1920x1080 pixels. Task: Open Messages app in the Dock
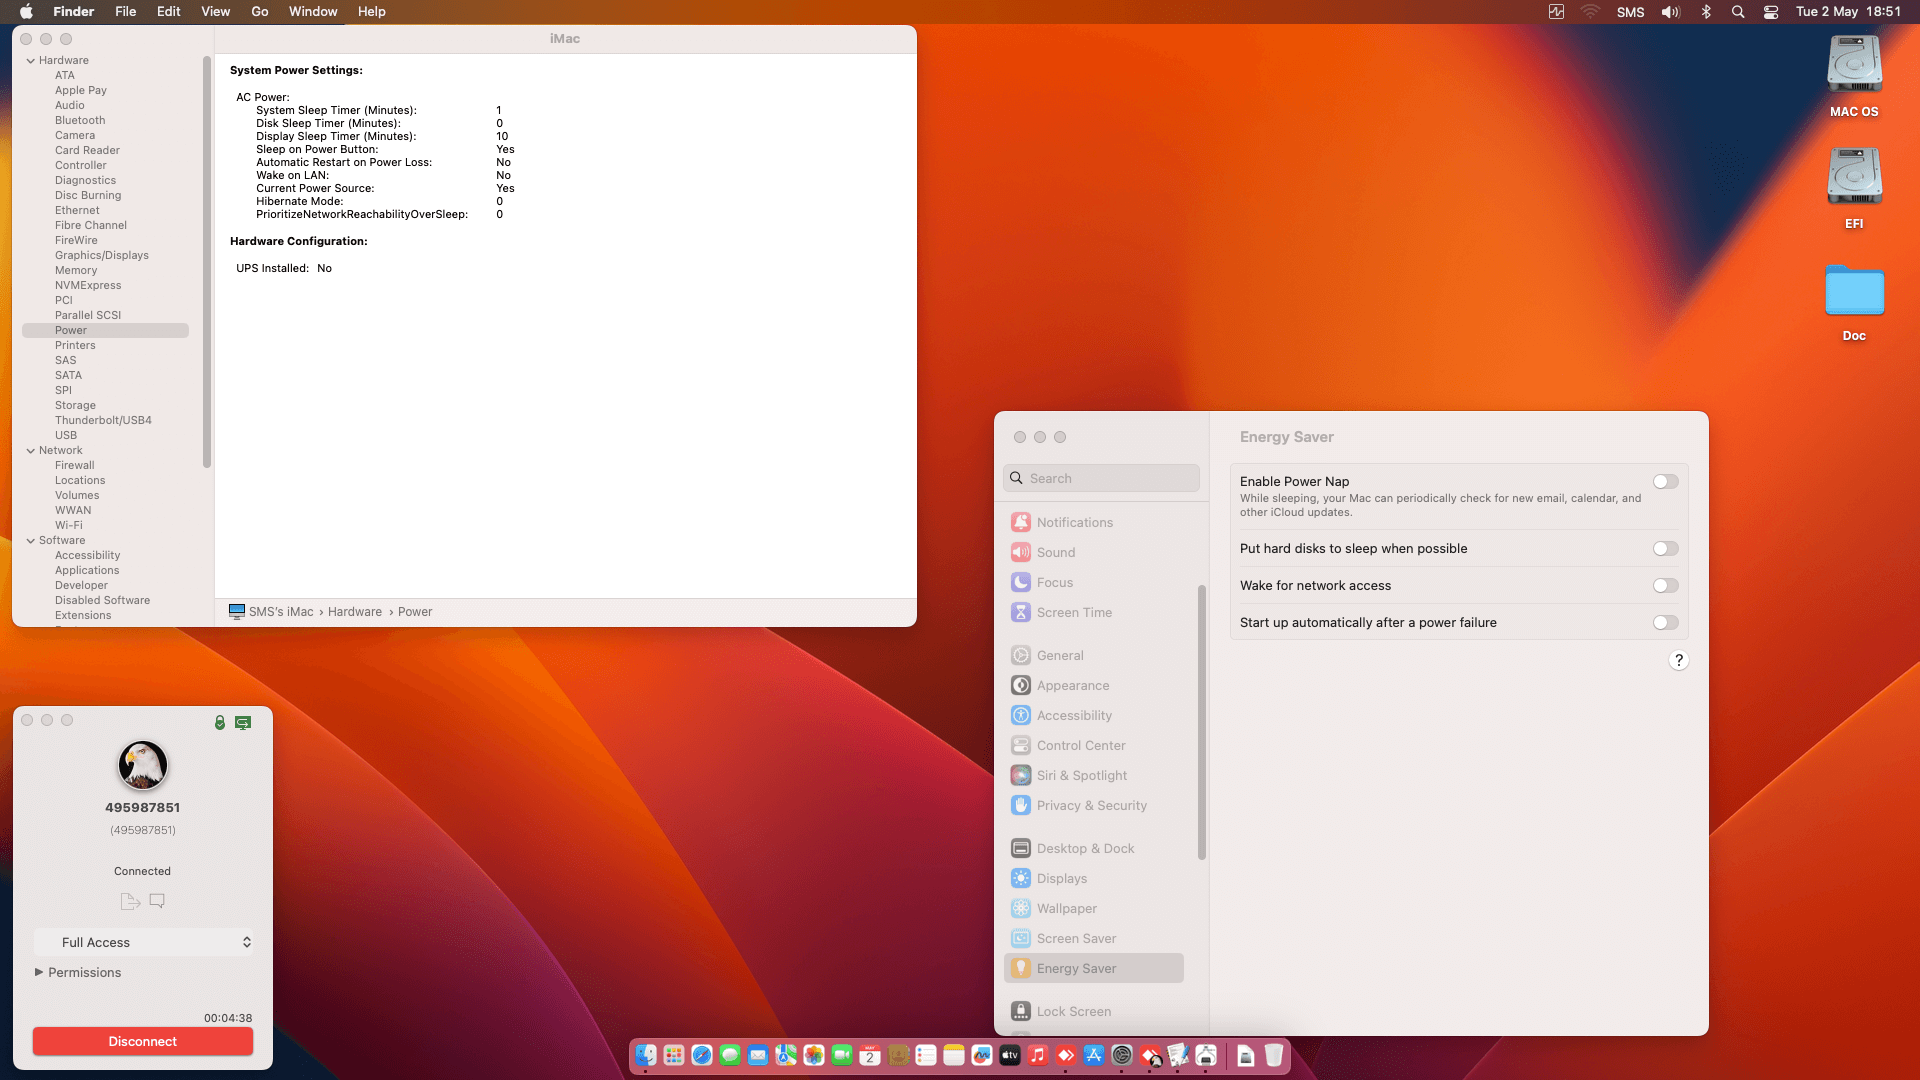coord(730,1055)
